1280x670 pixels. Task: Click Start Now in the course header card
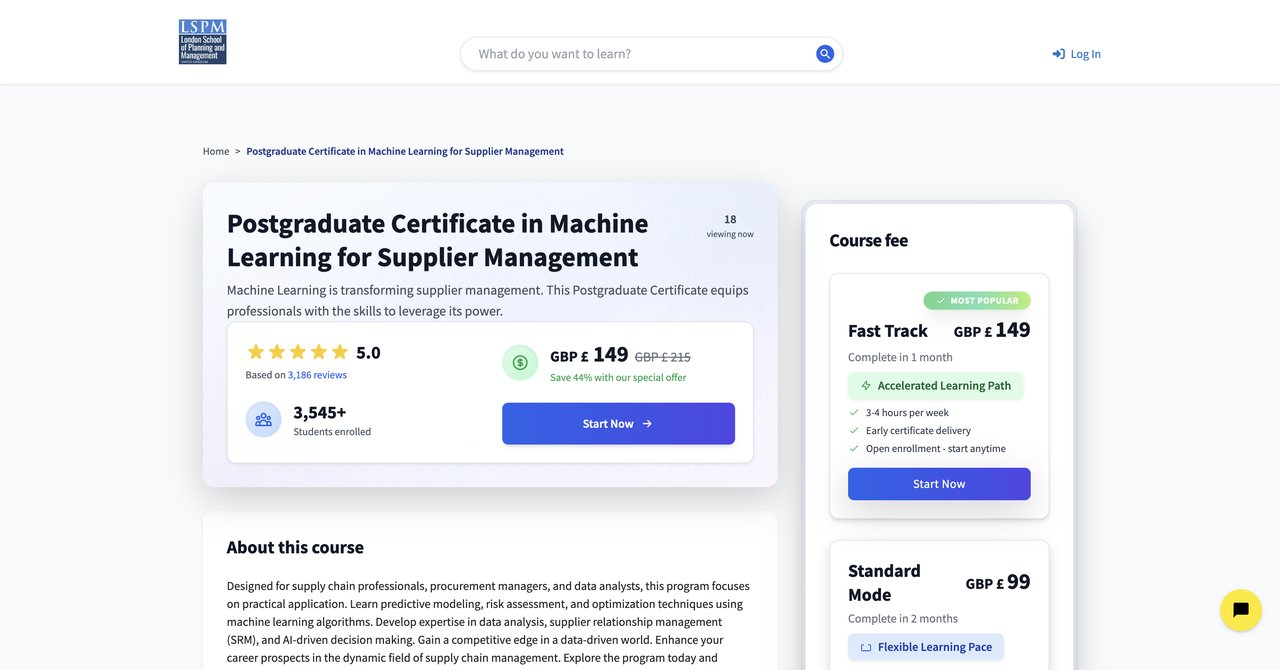tap(618, 424)
